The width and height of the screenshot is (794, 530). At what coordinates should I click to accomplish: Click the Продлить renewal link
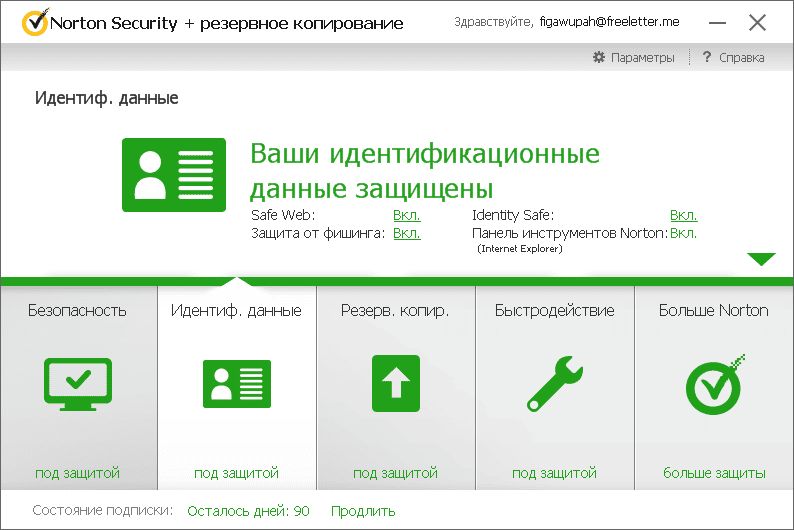click(x=363, y=511)
